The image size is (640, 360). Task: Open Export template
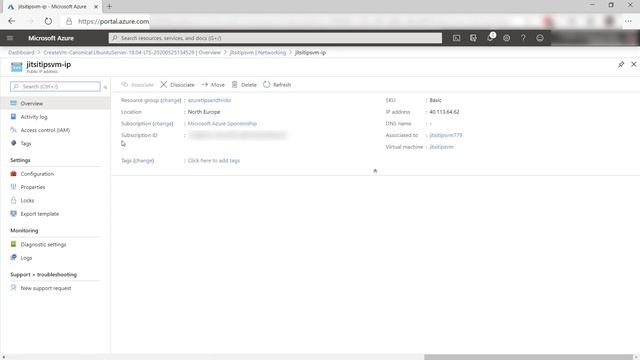point(40,214)
